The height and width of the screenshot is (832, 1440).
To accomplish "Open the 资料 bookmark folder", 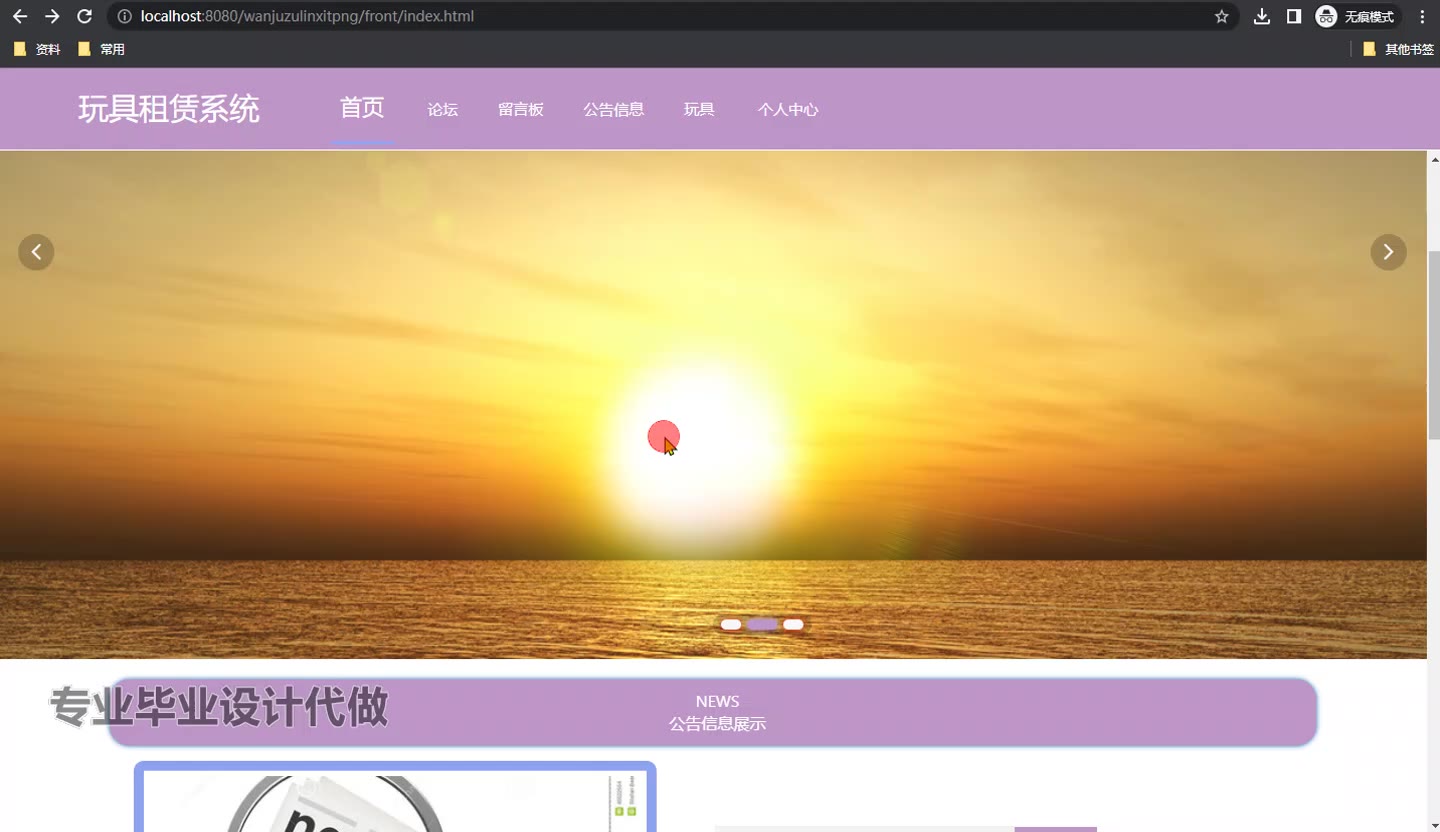I will 37,49.
